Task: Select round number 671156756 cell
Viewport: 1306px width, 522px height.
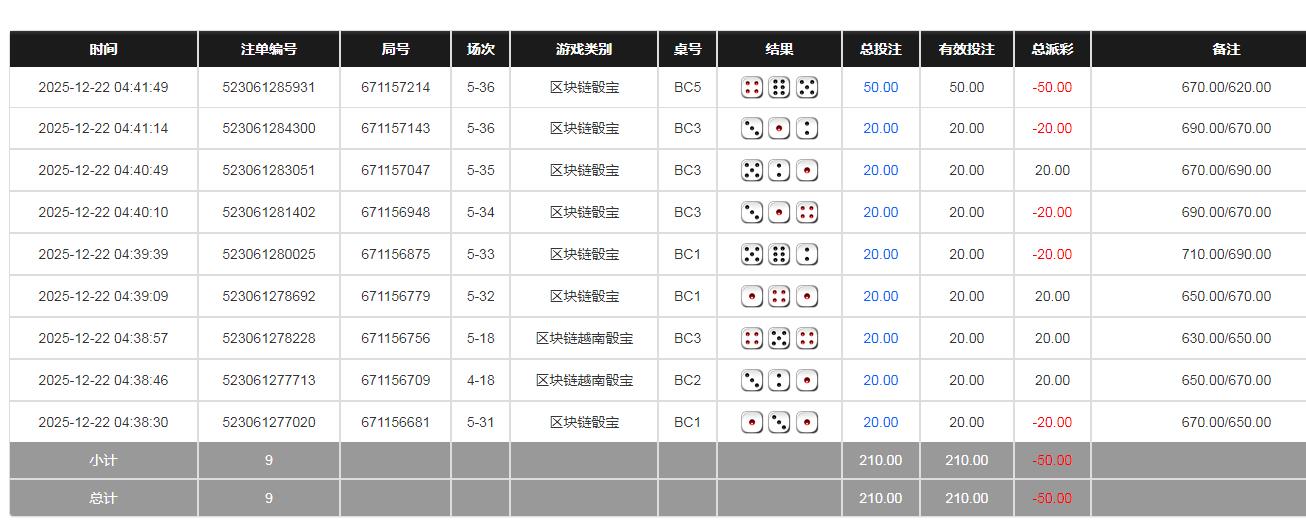Action: point(395,339)
